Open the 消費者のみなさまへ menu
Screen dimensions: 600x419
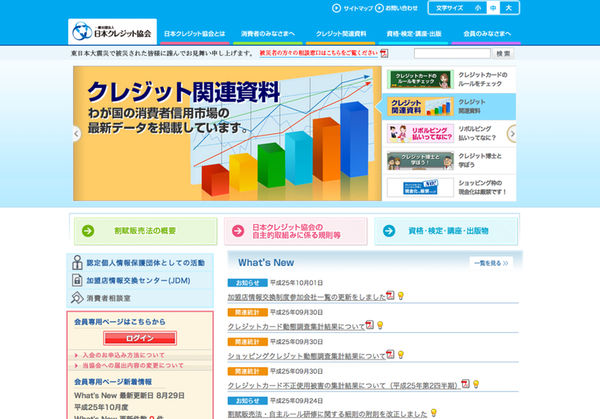point(268,34)
